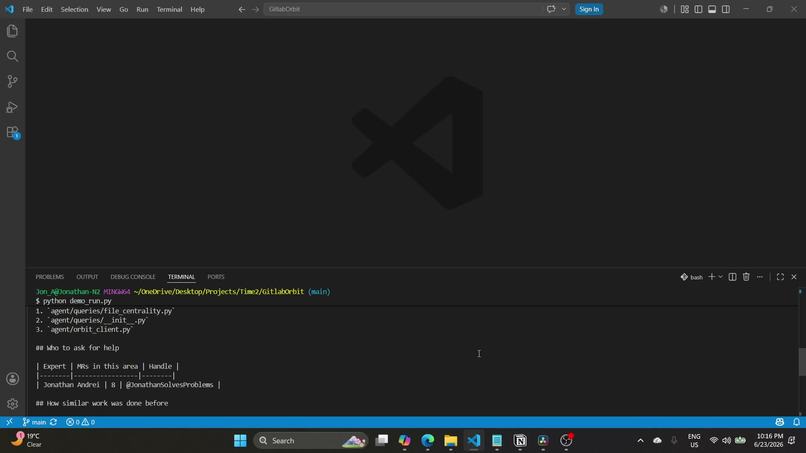Screen dimensions: 806x453
Task: Open the Run menu
Action: 142,9
